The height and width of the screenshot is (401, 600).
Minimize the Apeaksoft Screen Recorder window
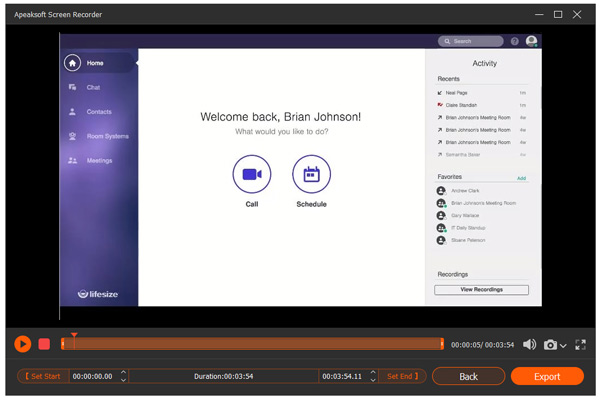539,15
